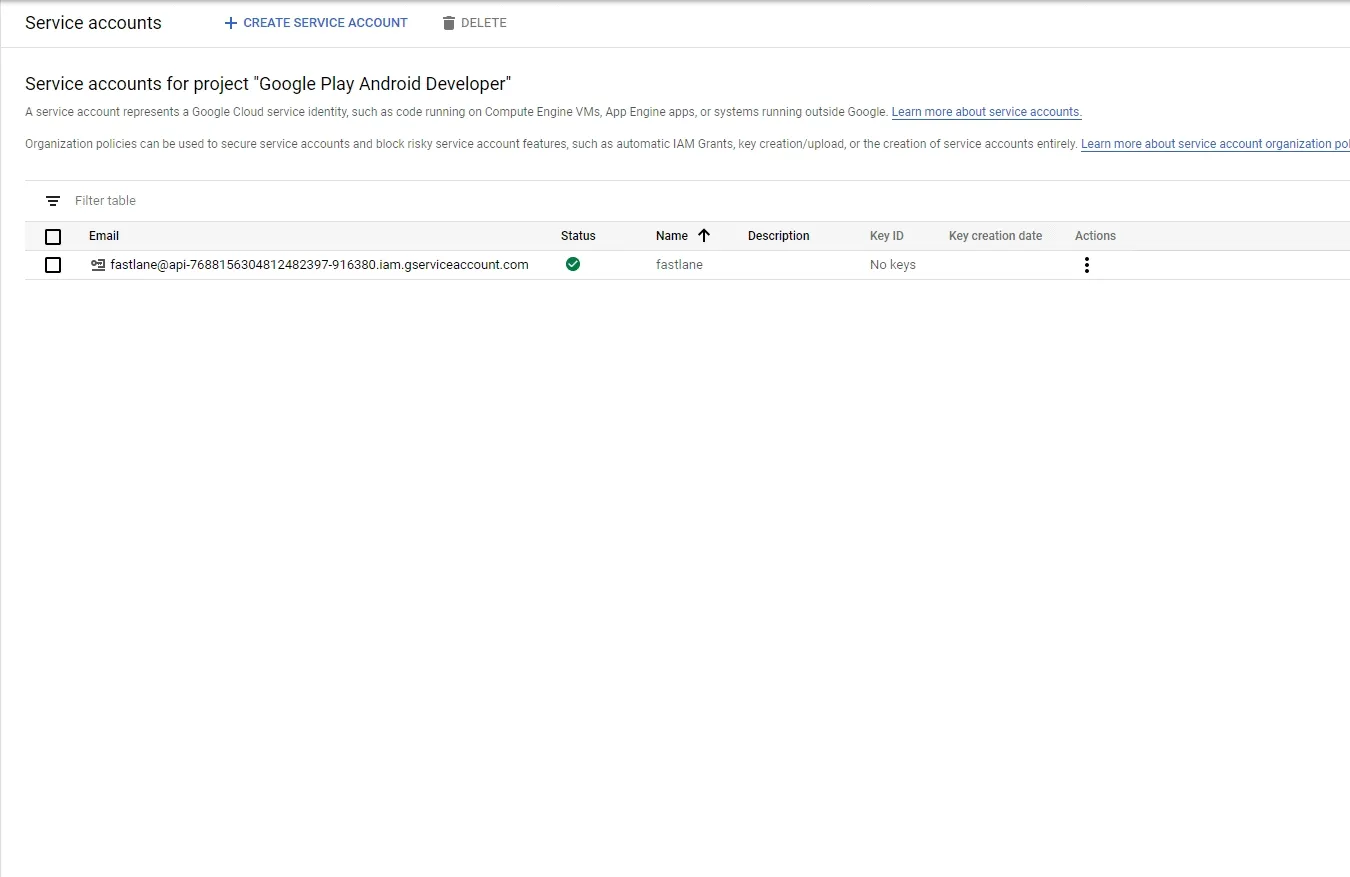Select the fastlane cell in Name column

679,265
